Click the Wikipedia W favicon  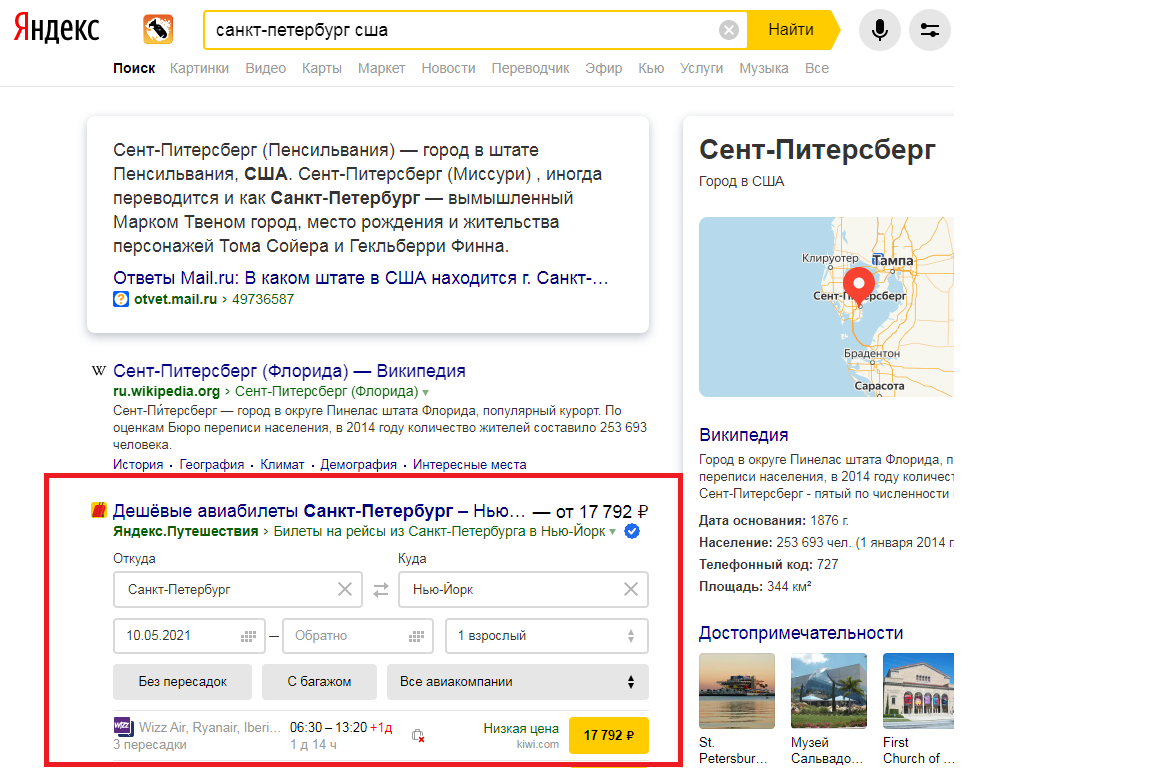98,370
